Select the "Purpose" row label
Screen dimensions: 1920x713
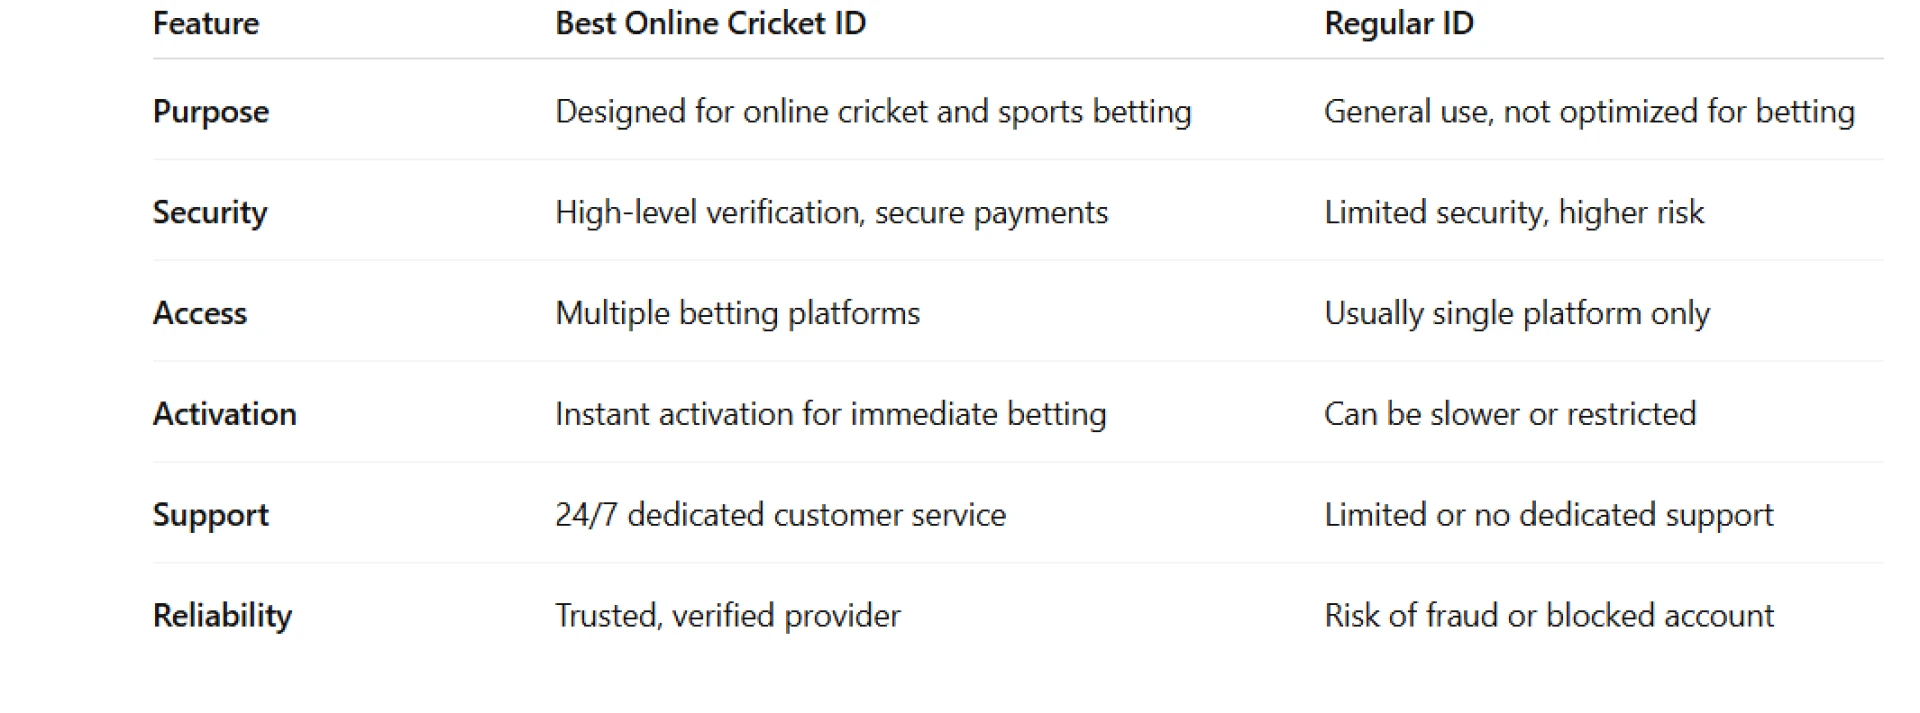point(211,111)
